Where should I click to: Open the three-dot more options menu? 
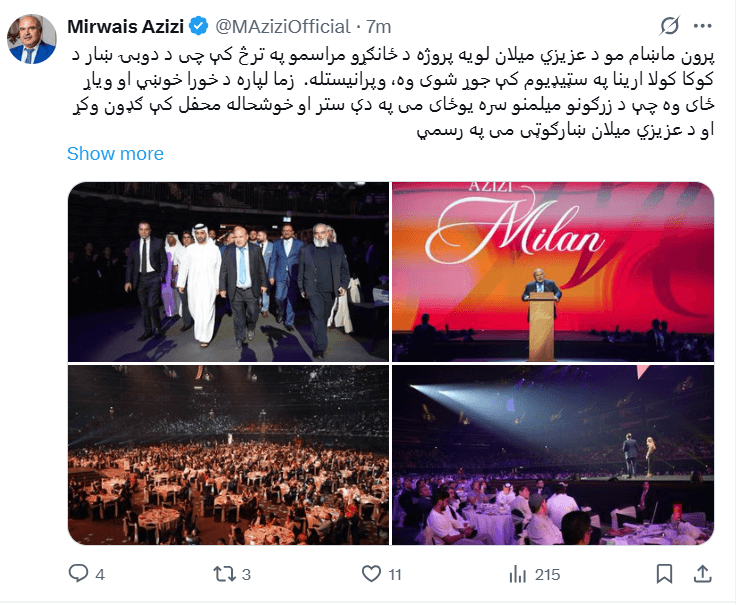(702, 26)
